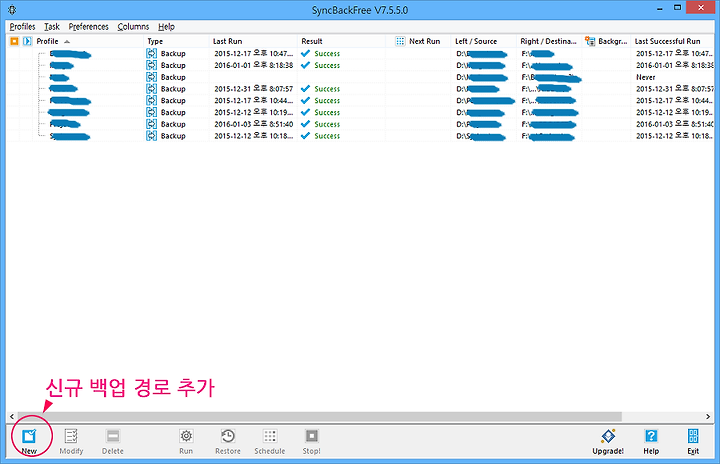
Task: Click backup type icon in 10:44 row
Action: click(152, 100)
